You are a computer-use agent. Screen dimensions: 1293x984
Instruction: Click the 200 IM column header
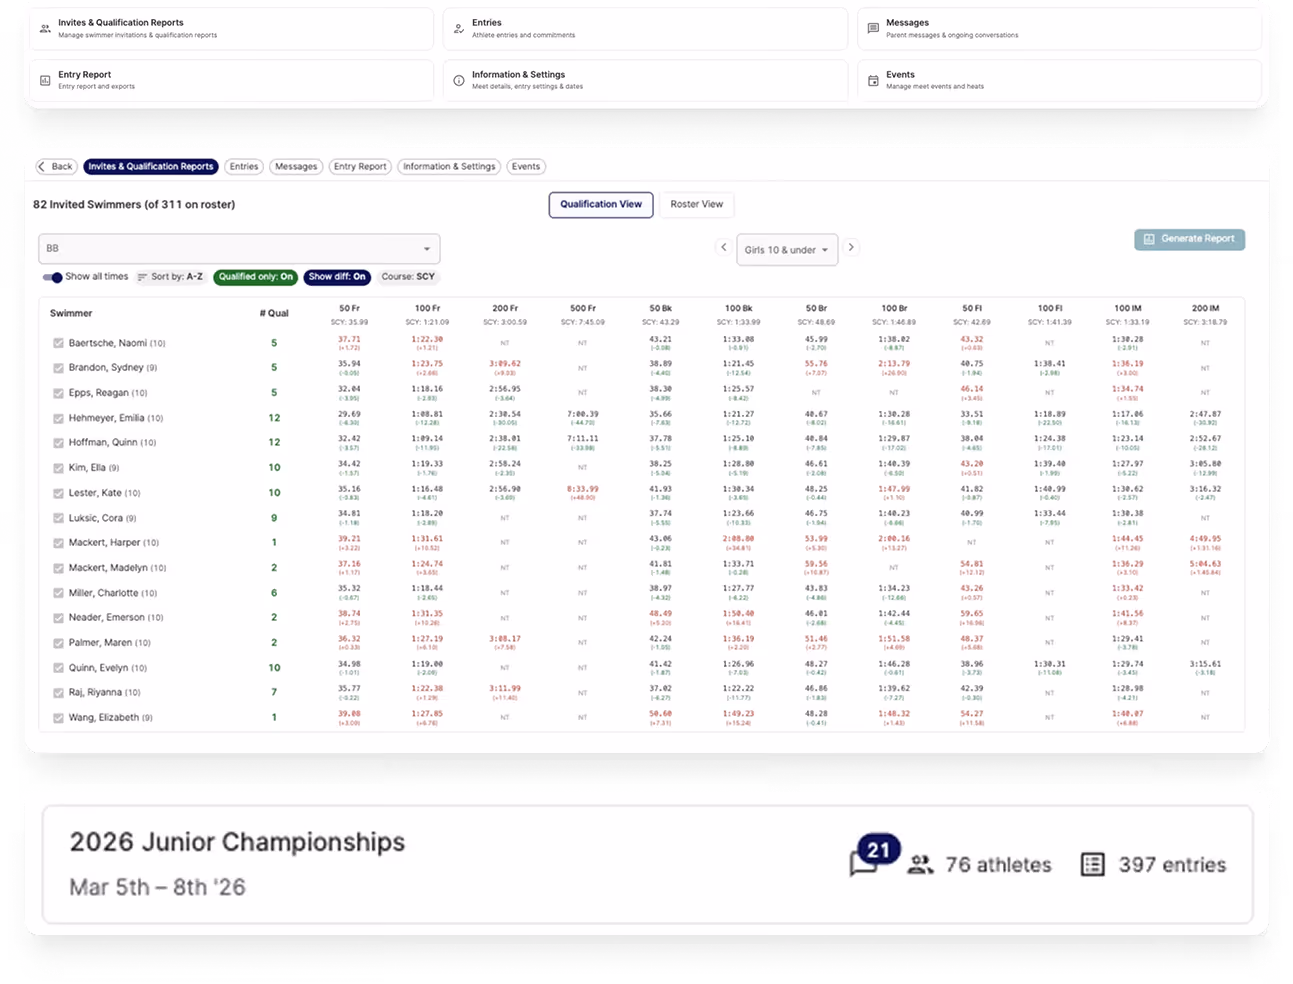pyautogui.click(x=1205, y=308)
